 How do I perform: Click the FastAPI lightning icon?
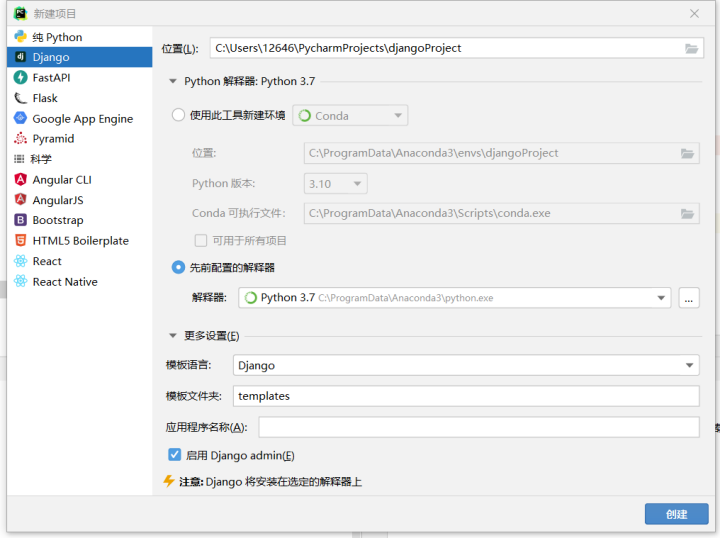point(20,77)
